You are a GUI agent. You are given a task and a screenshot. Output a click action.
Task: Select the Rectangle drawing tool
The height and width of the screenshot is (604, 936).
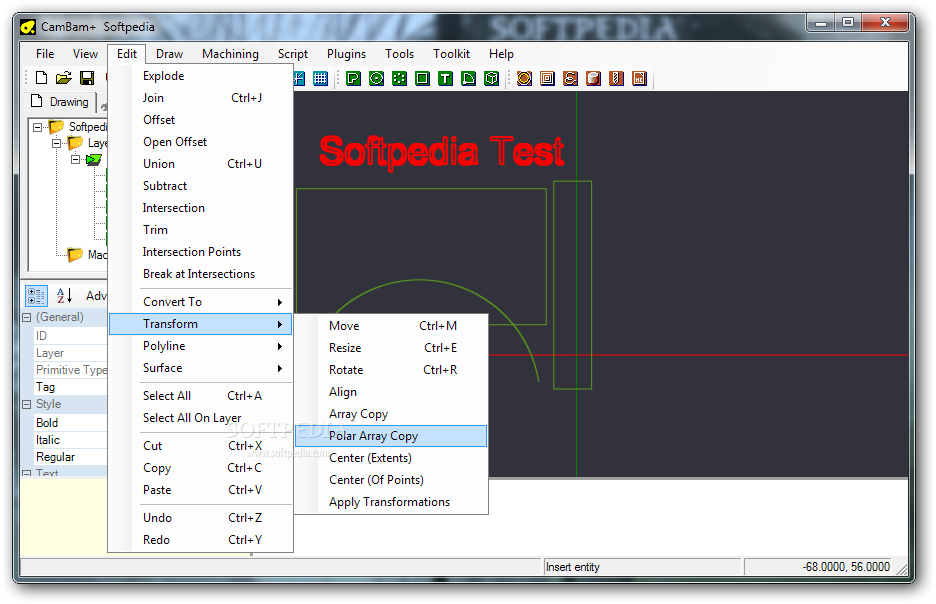pyautogui.click(x=422, y=78)
